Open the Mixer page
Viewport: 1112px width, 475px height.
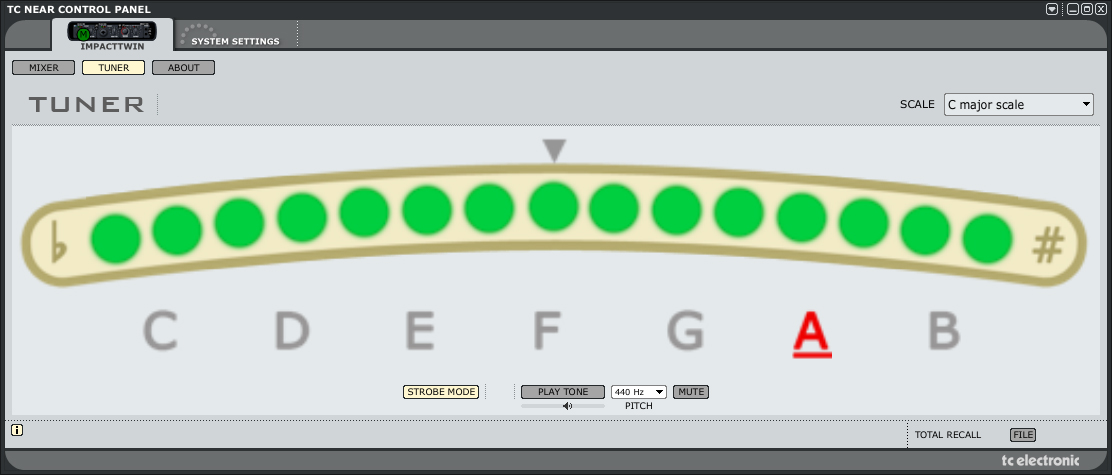pos(44,68)
